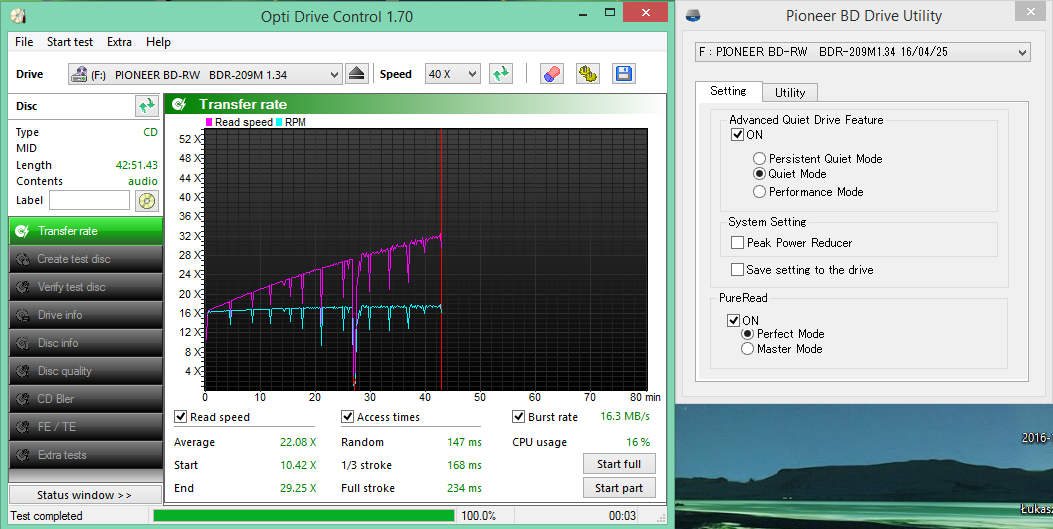Open Disc info panel
Viewport: 1053px width, 529px height.
[x=86, y=343]
